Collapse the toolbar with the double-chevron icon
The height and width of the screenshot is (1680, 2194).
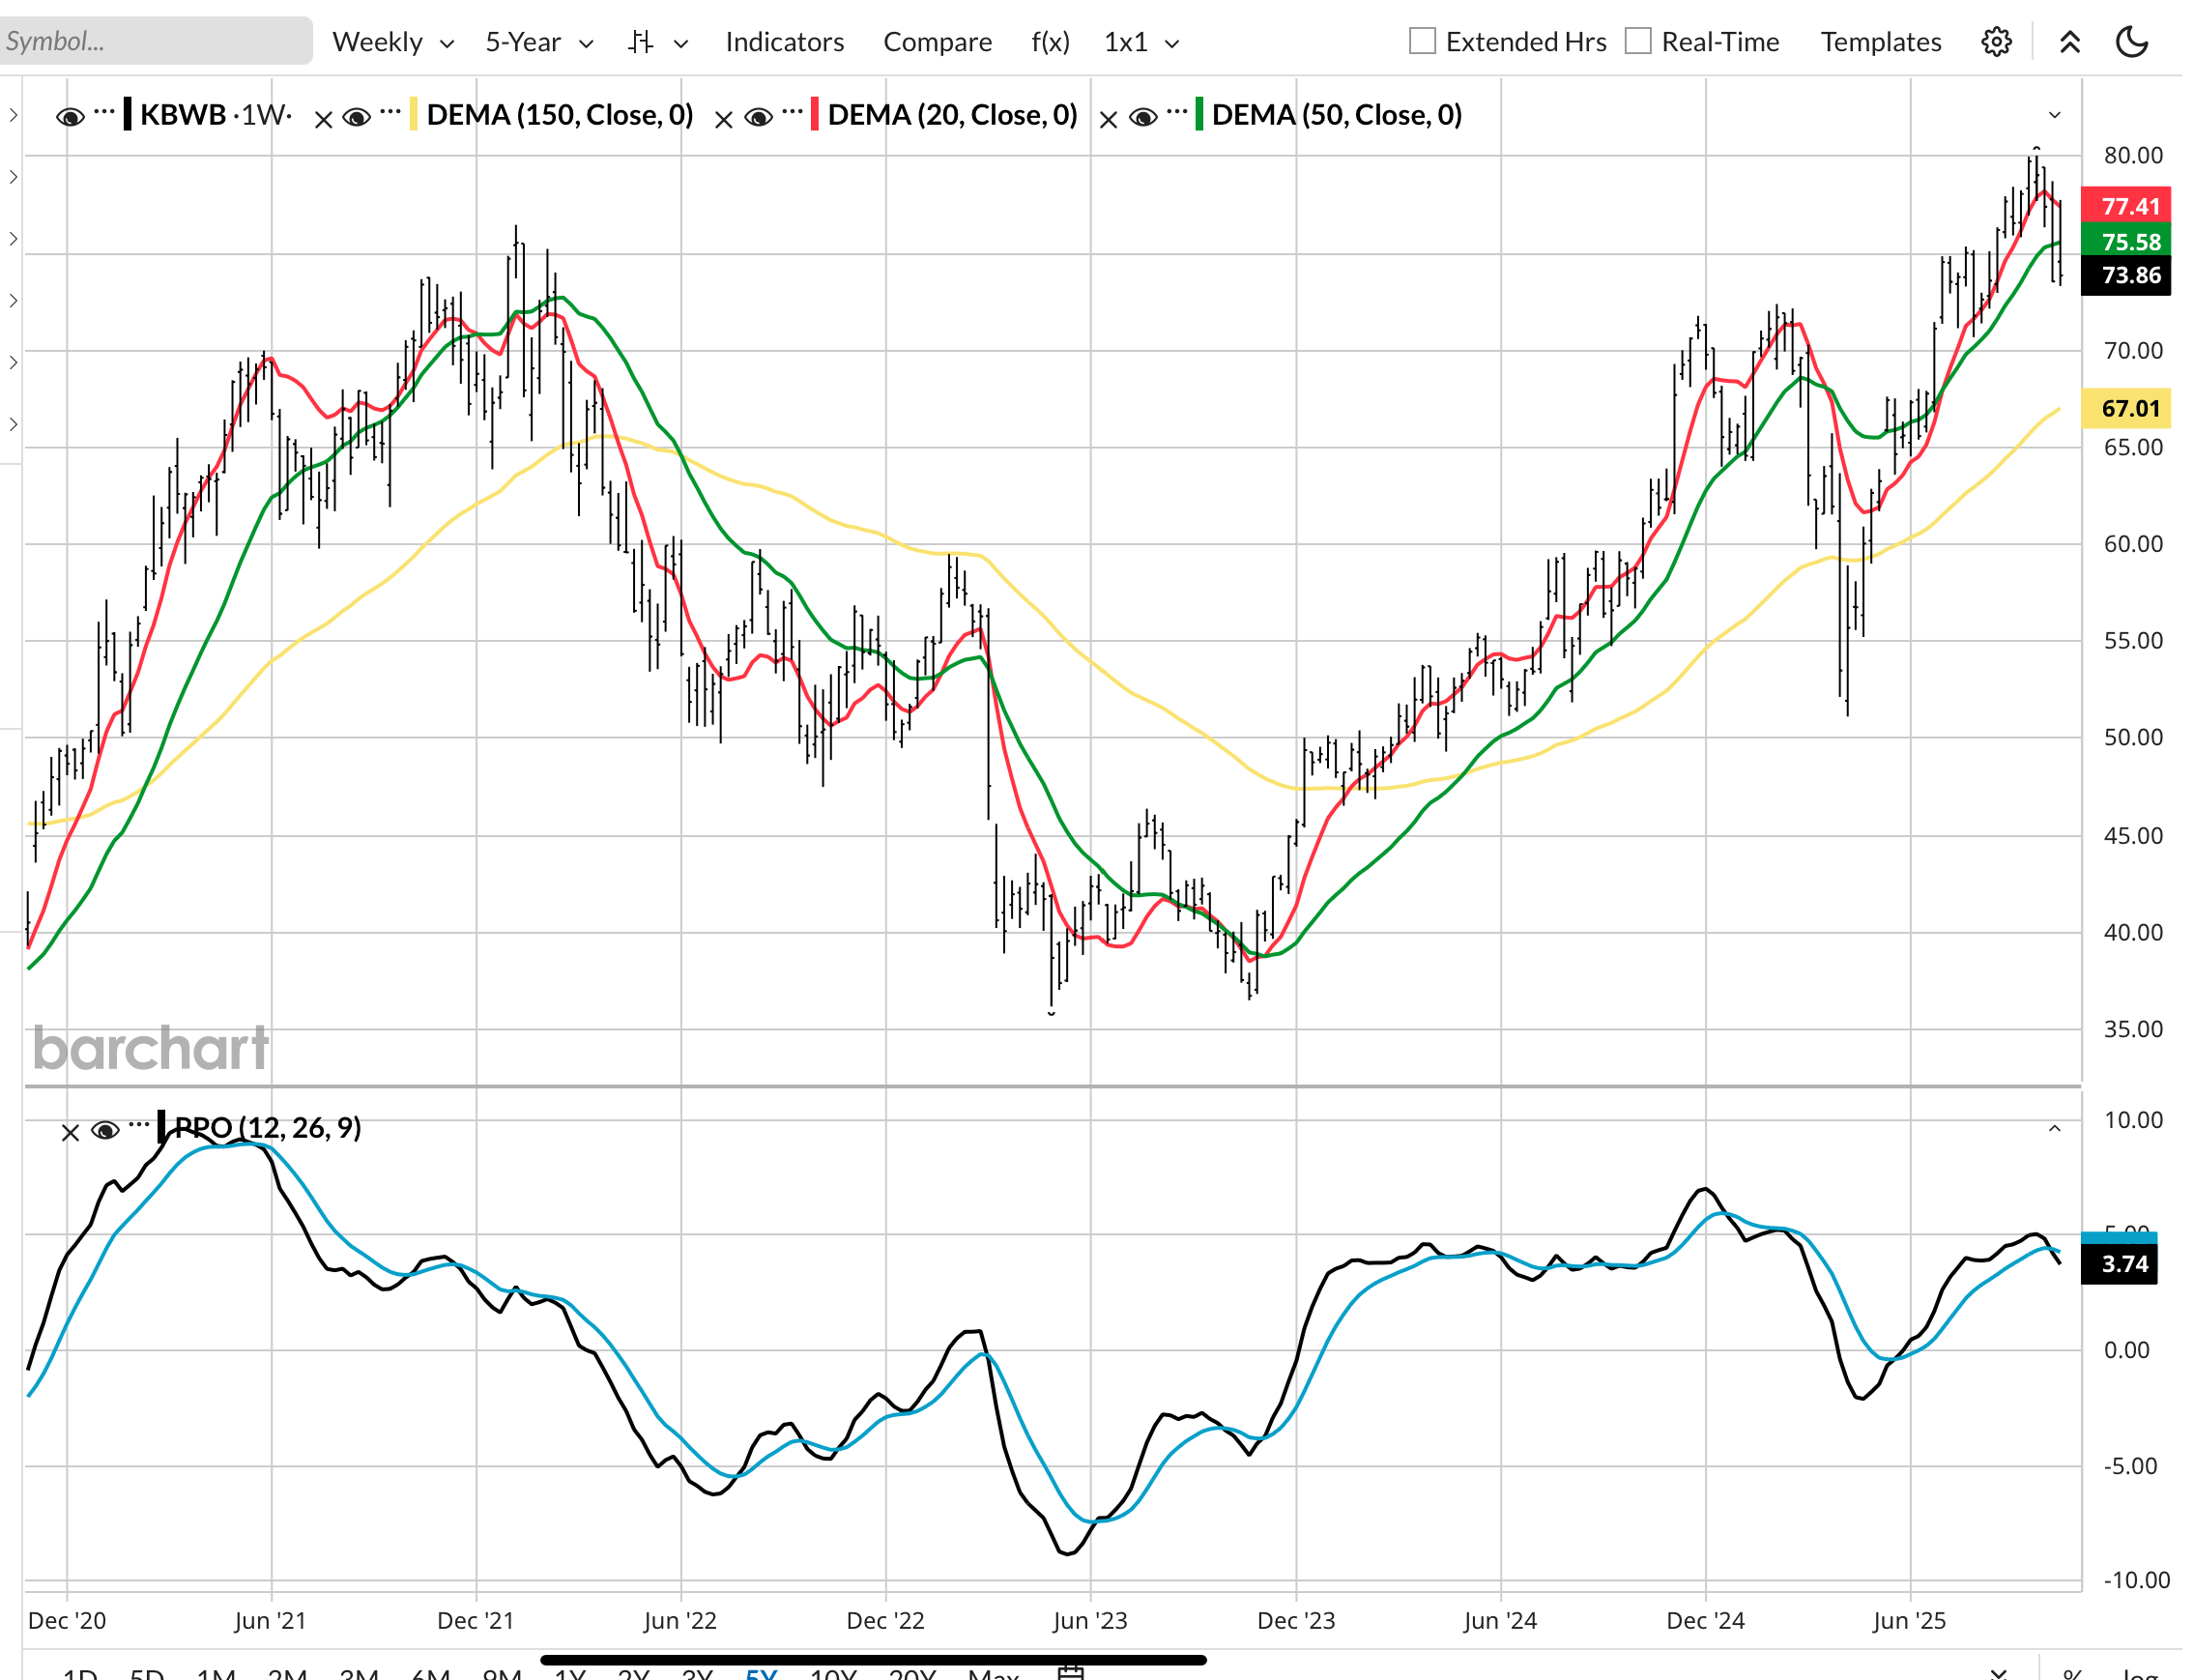pyautogui.click(x=2069, y=42)
